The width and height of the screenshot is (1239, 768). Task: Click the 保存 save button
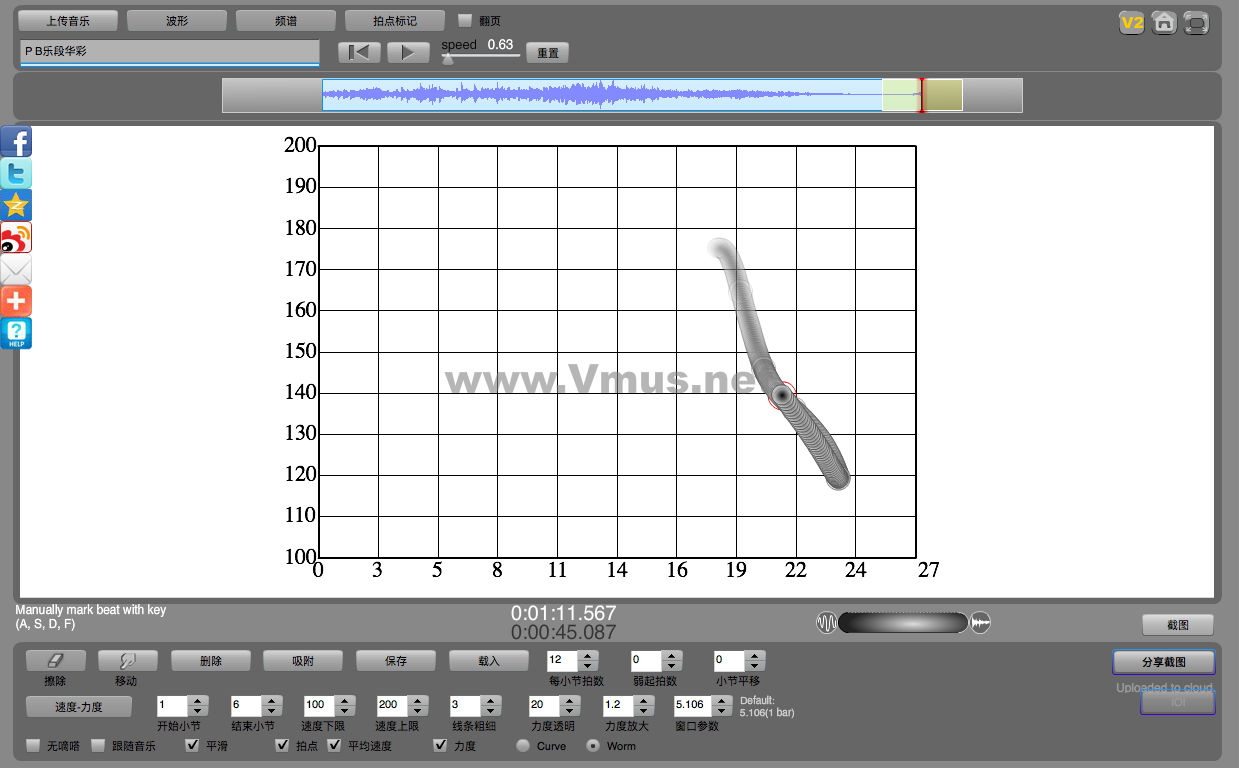[x=395, y=661]
